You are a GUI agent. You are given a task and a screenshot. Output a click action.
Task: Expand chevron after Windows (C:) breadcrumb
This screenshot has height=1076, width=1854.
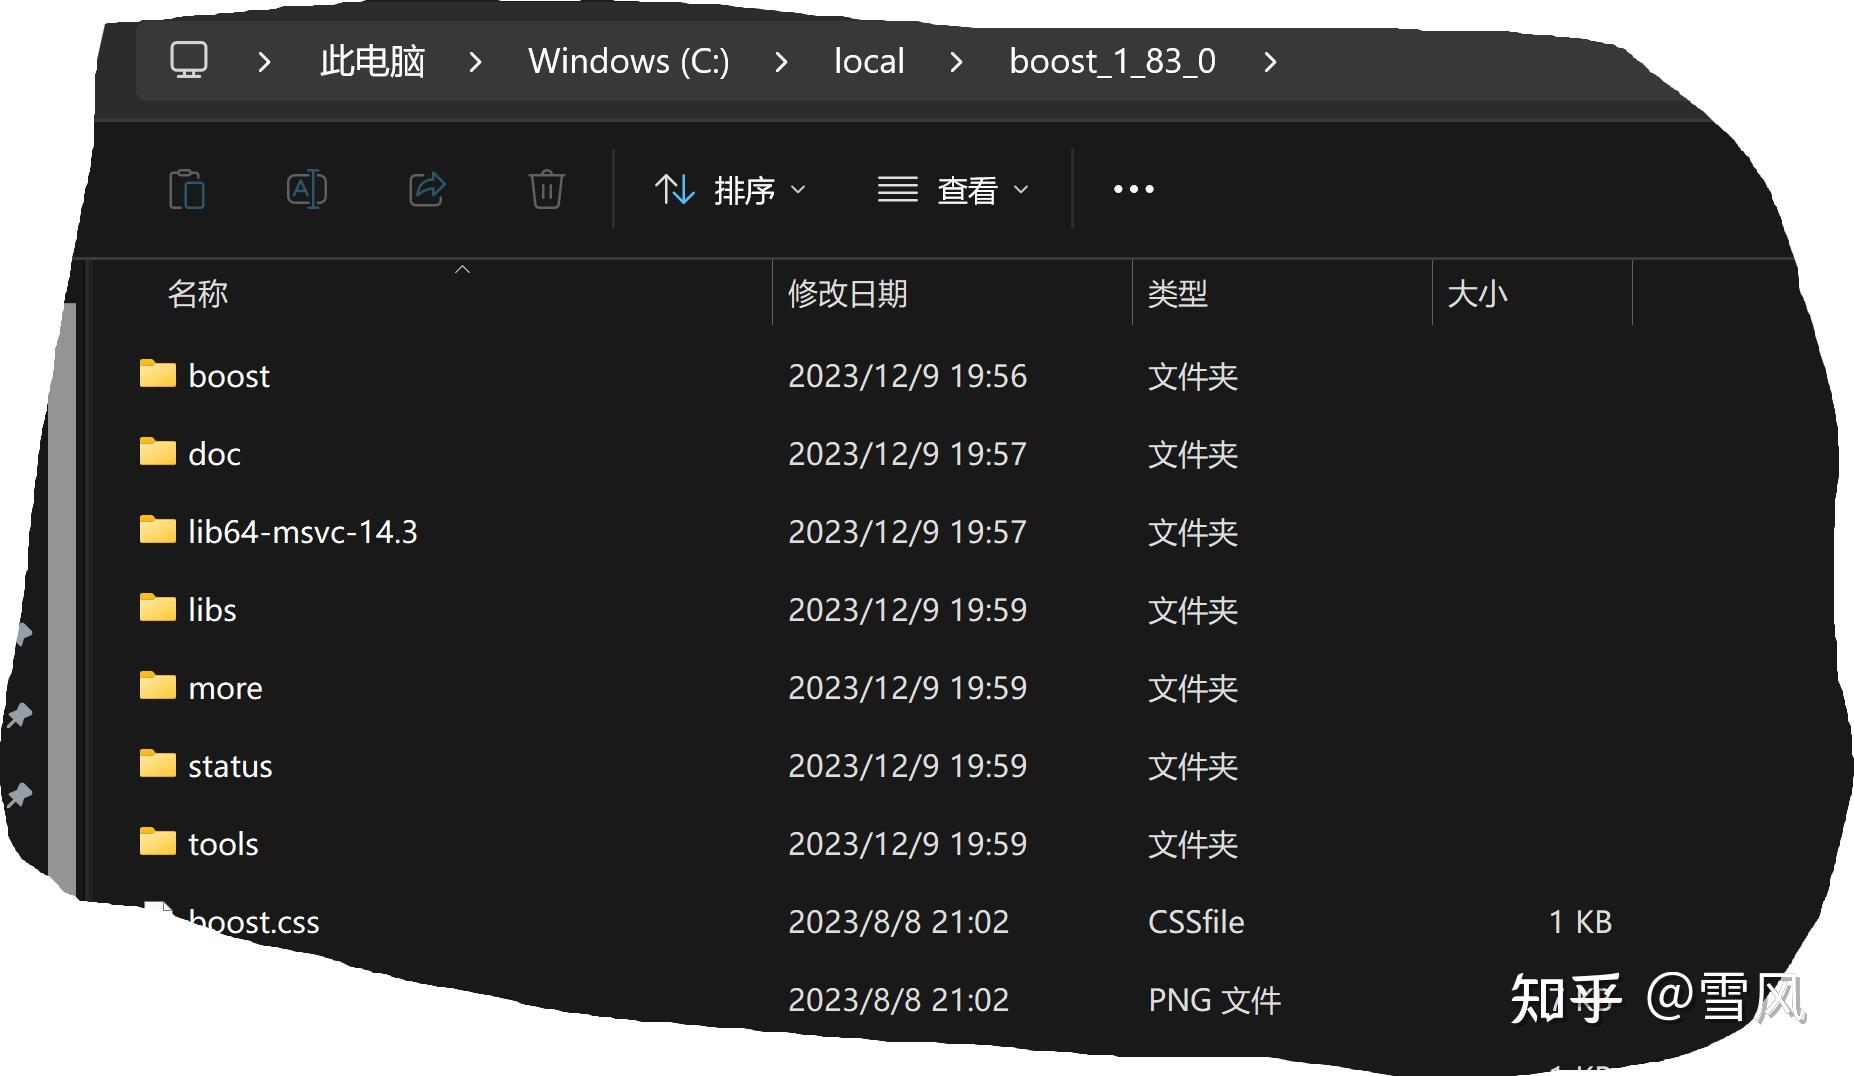[x=782, y=62]
